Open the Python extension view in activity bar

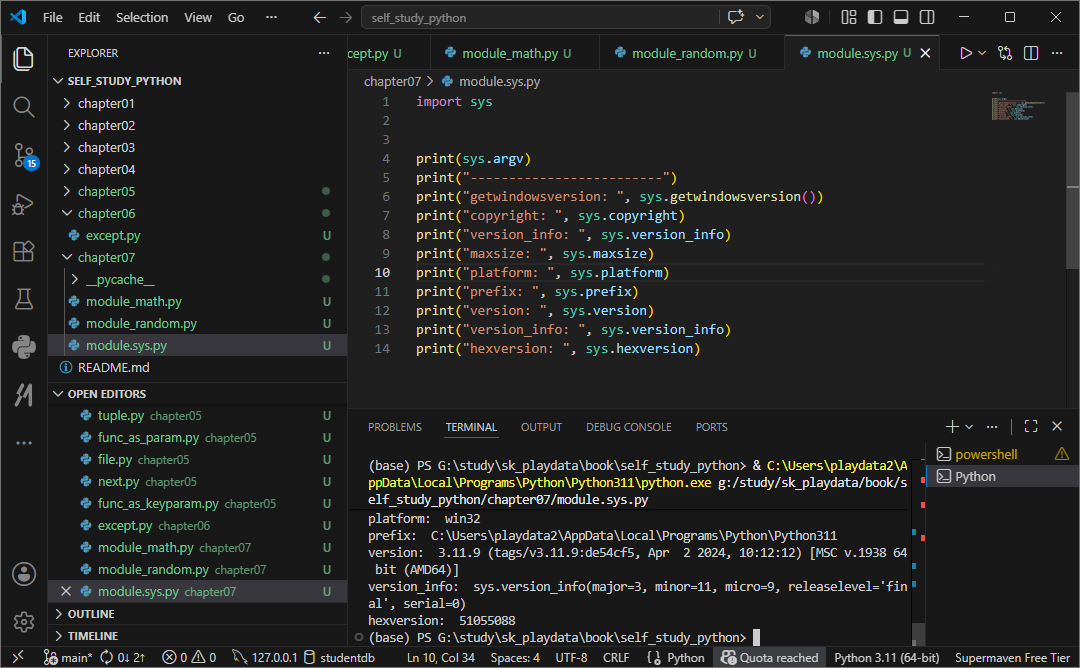pos(23,346)
